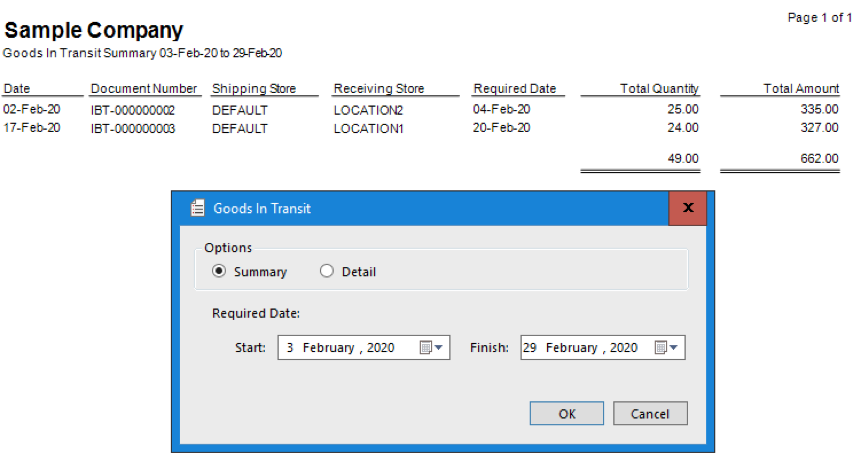Image resolution: width=860 pixels, height=468 pixels.
Task: Click the day 29 in Finish date
Action: point(530,348)
